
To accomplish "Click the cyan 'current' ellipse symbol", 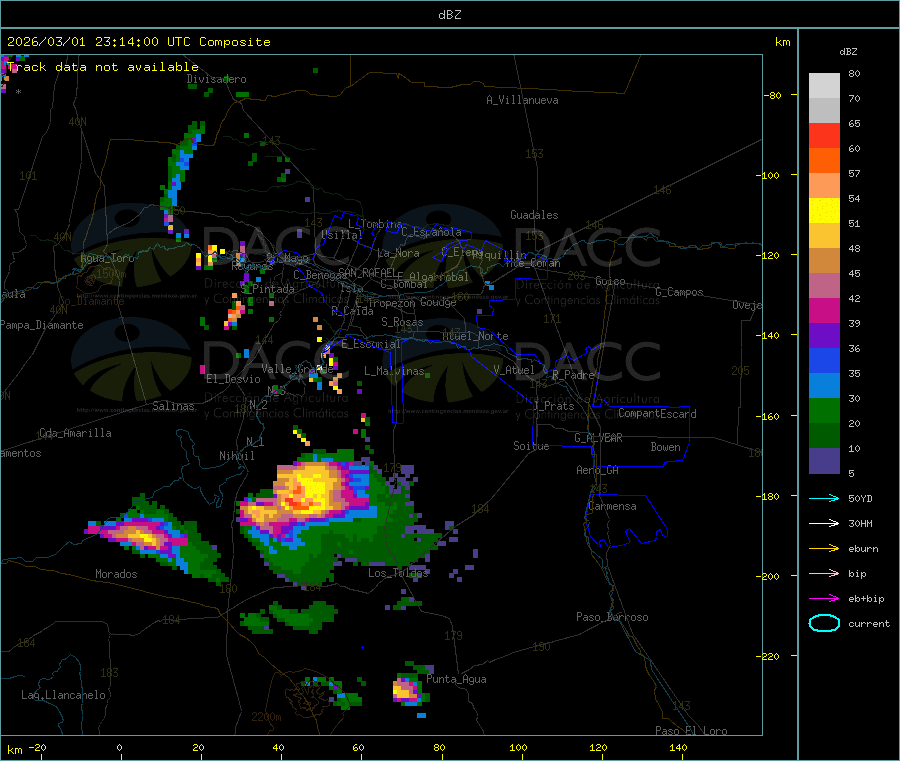I will tap(824, 623).
